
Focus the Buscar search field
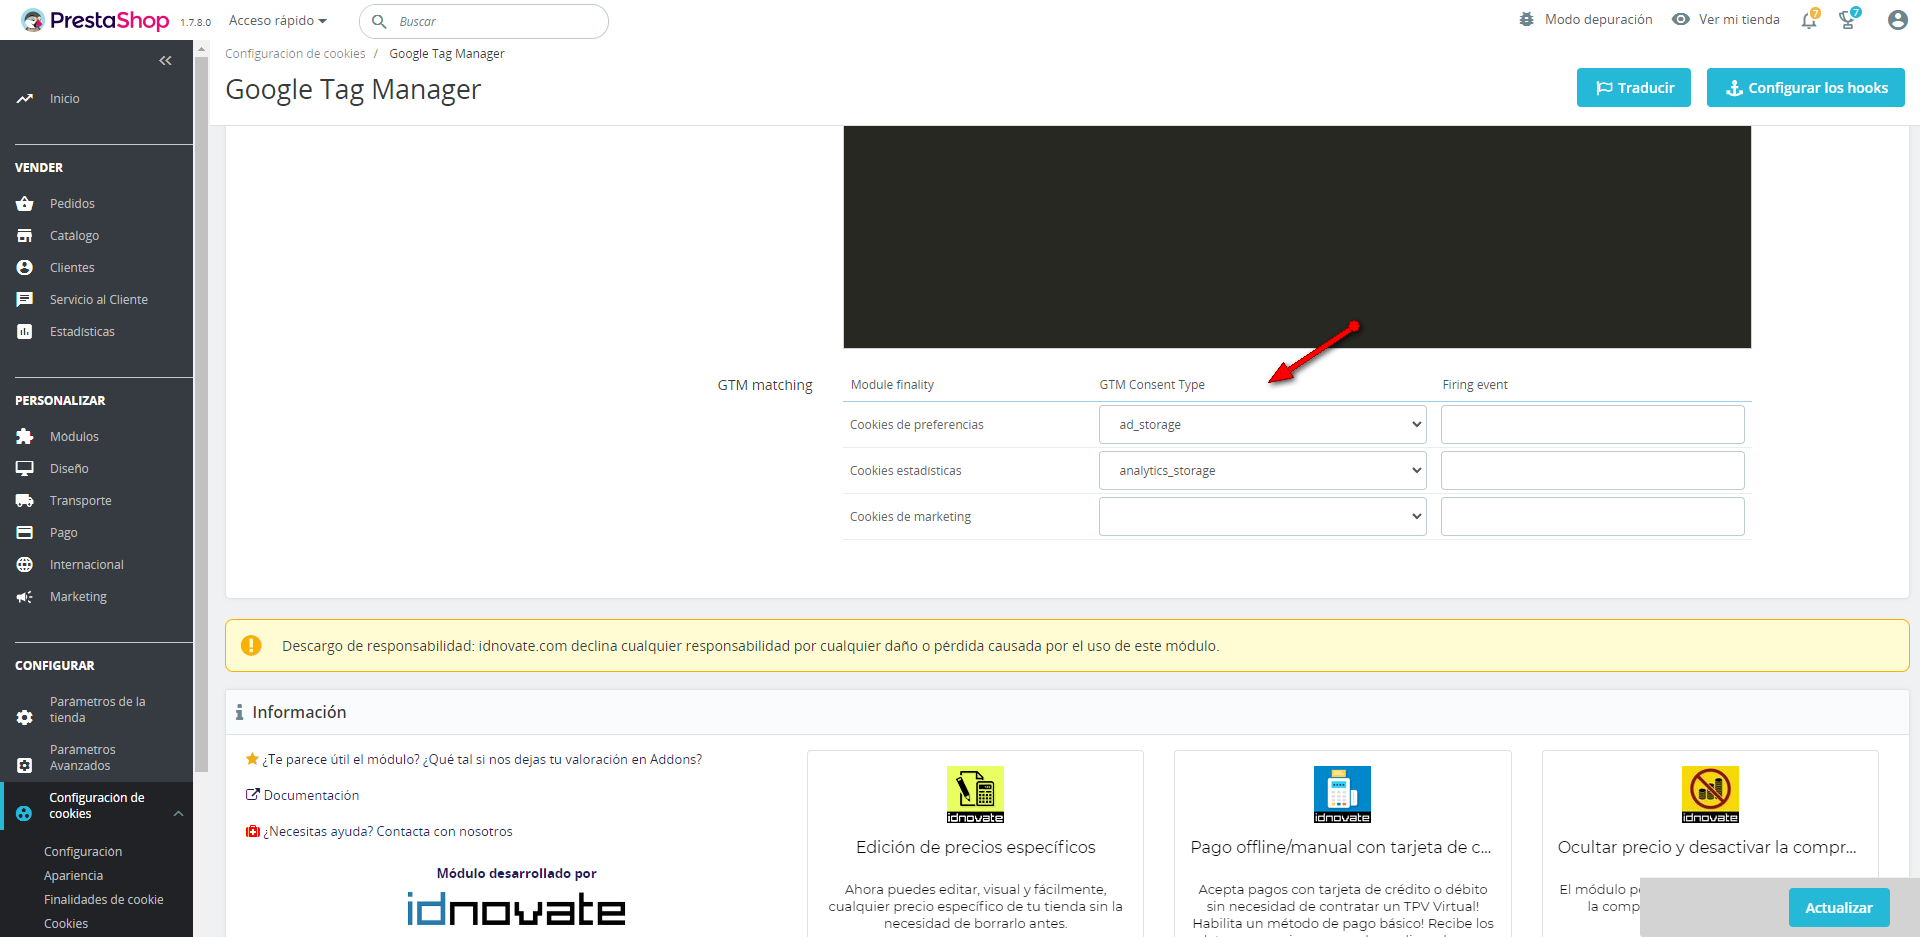tap(484, 21)
